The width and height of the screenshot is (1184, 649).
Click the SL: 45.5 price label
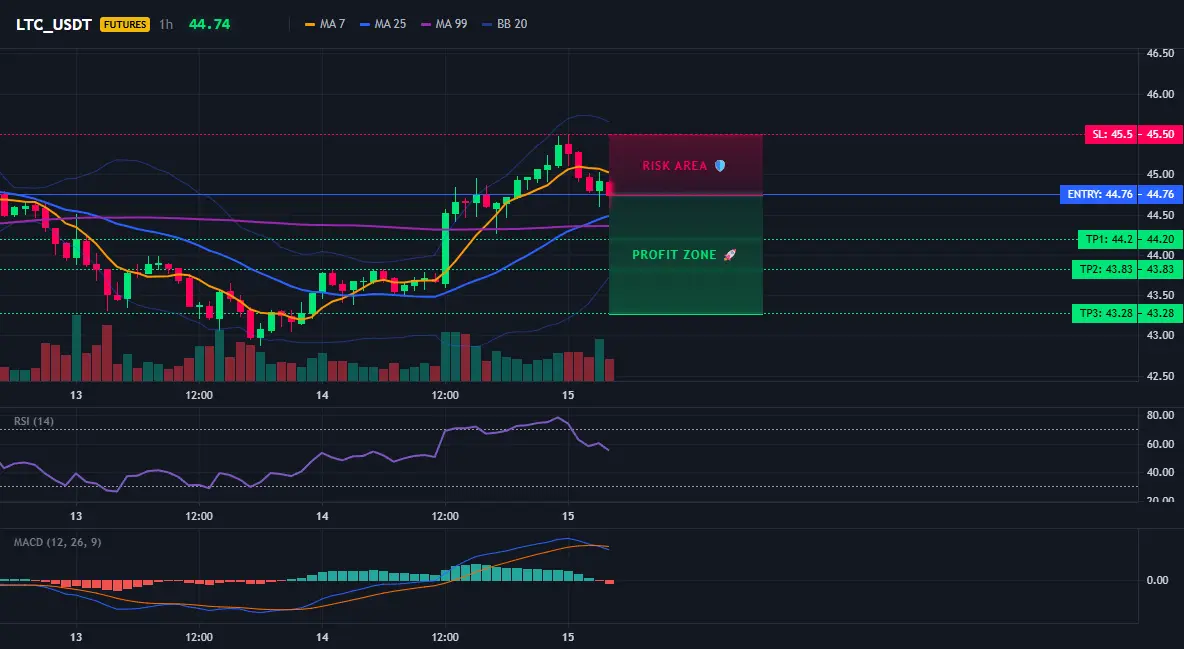(1110, 134)
